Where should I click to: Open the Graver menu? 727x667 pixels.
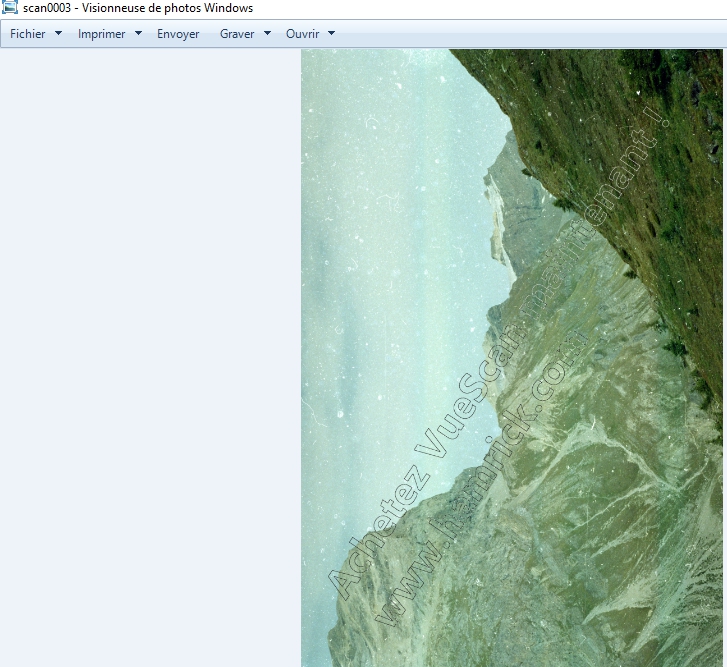(x=237, y=34)
